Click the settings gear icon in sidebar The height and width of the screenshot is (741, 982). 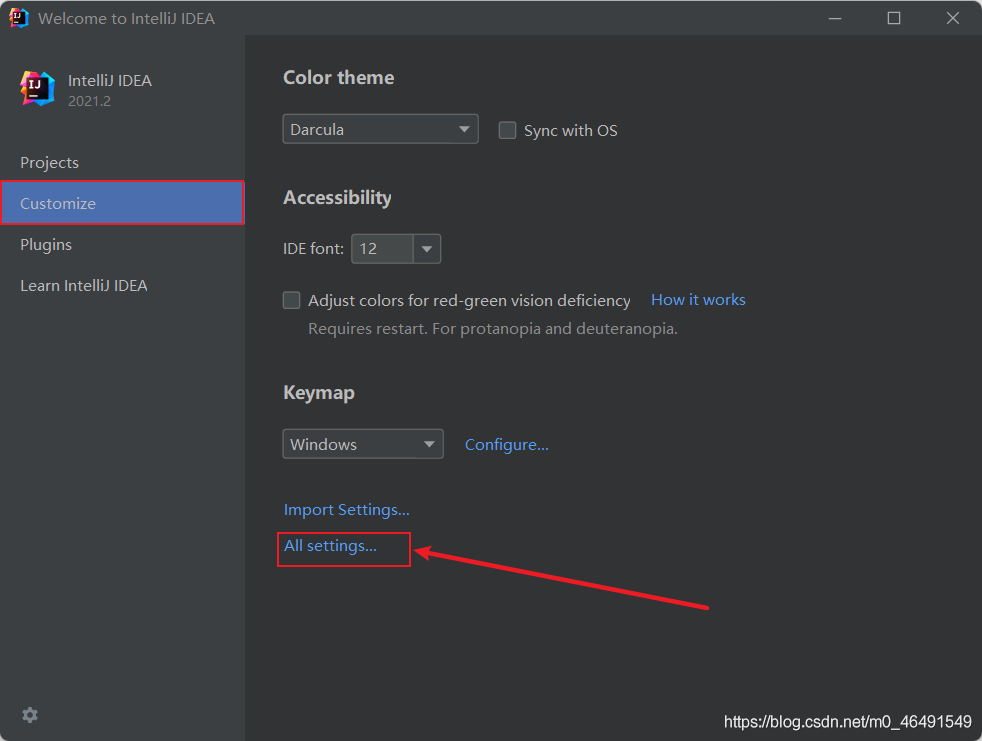point(29,715)
